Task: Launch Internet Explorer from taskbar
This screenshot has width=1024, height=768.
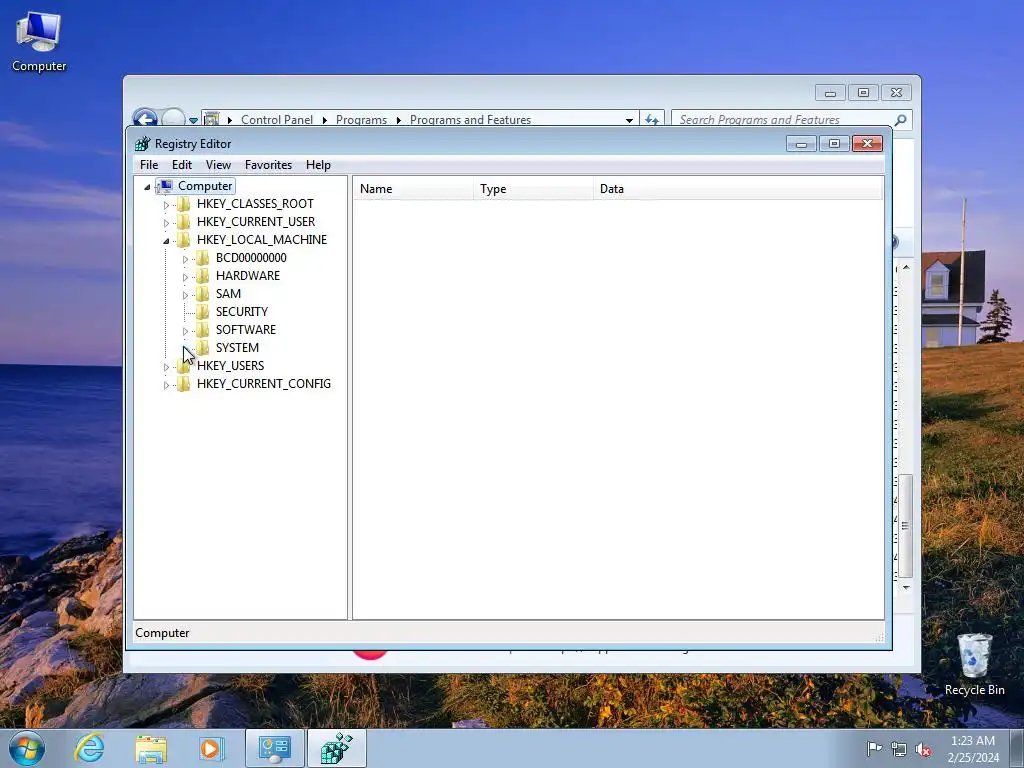Action: [x=89, y=748]
